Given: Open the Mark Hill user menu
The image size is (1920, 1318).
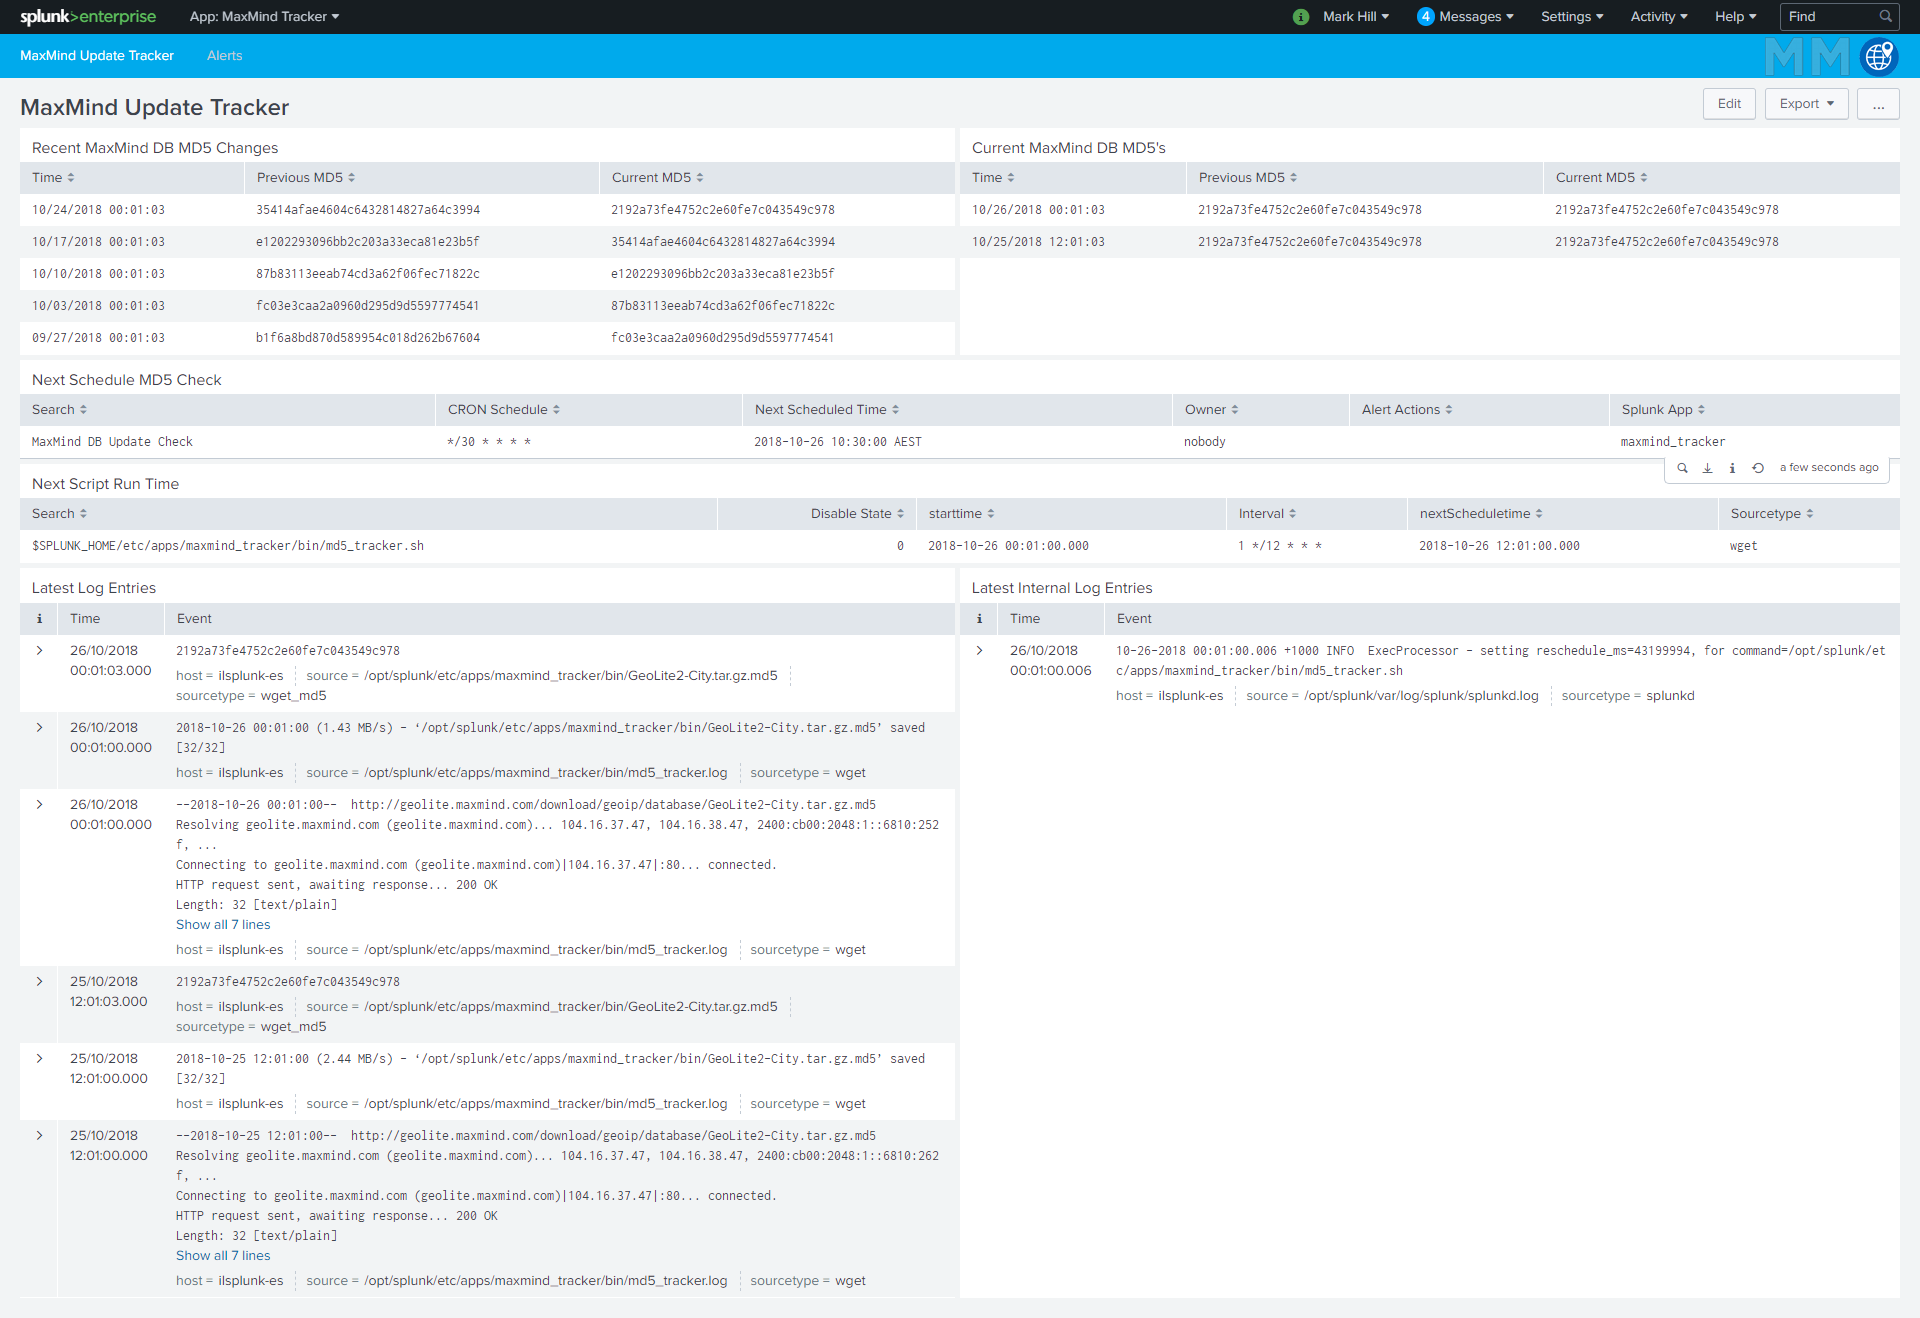Looking at the screenshot, I should click(1356, 17).
